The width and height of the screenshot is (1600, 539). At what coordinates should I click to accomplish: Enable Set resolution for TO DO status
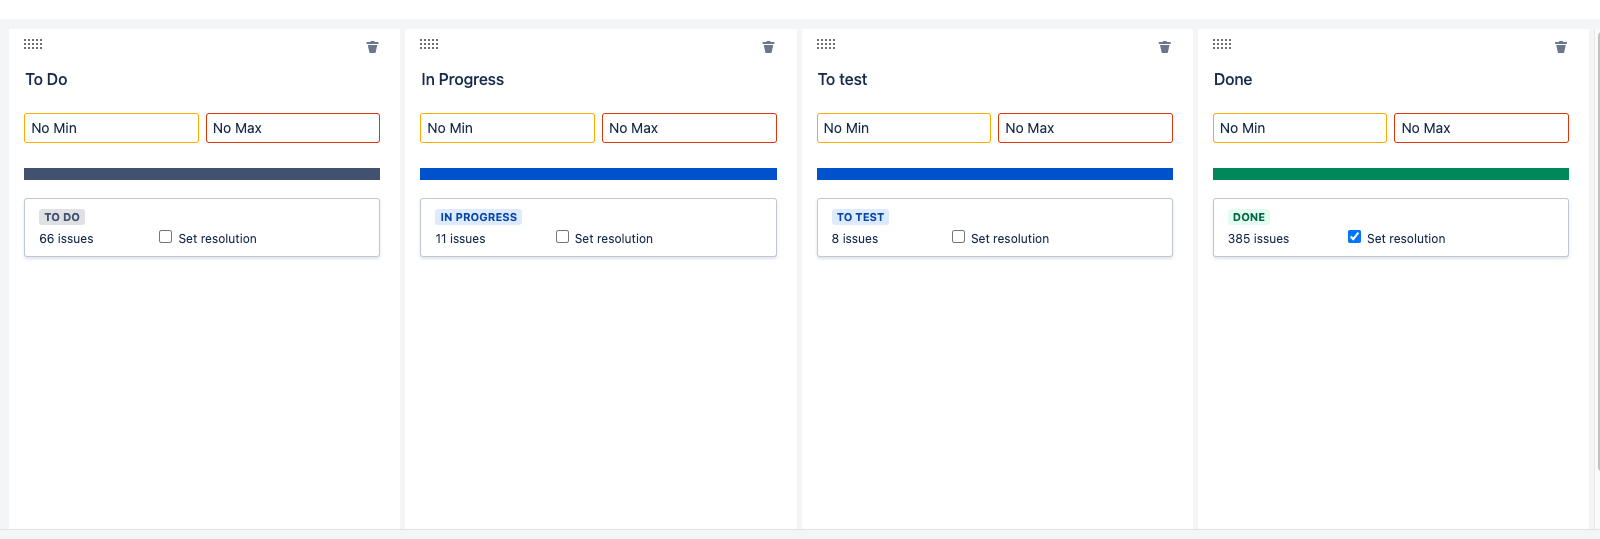click(x=166, y=237)
